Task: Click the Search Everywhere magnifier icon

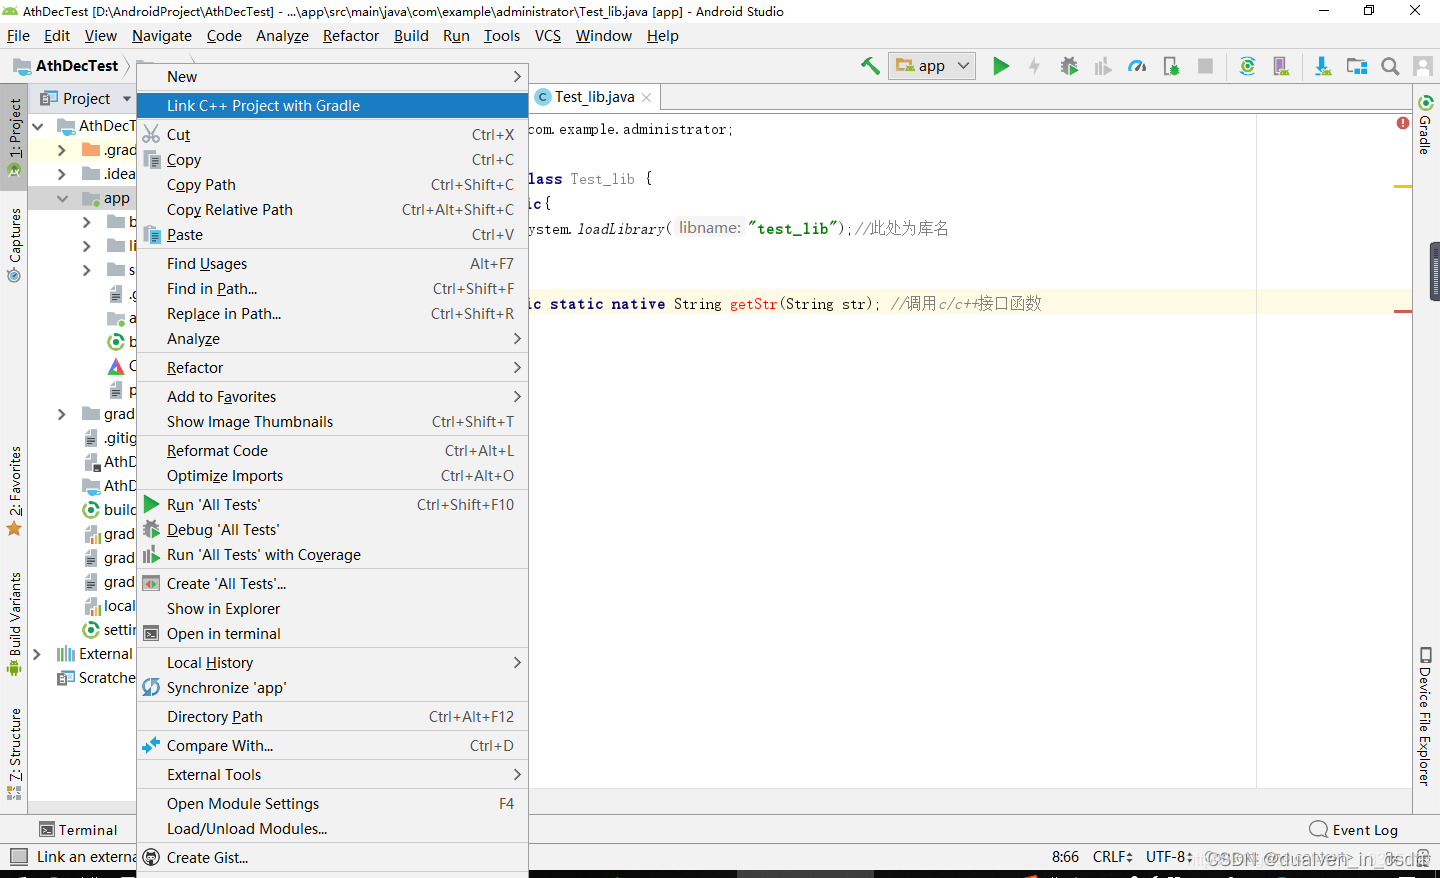Action: 1390,66
